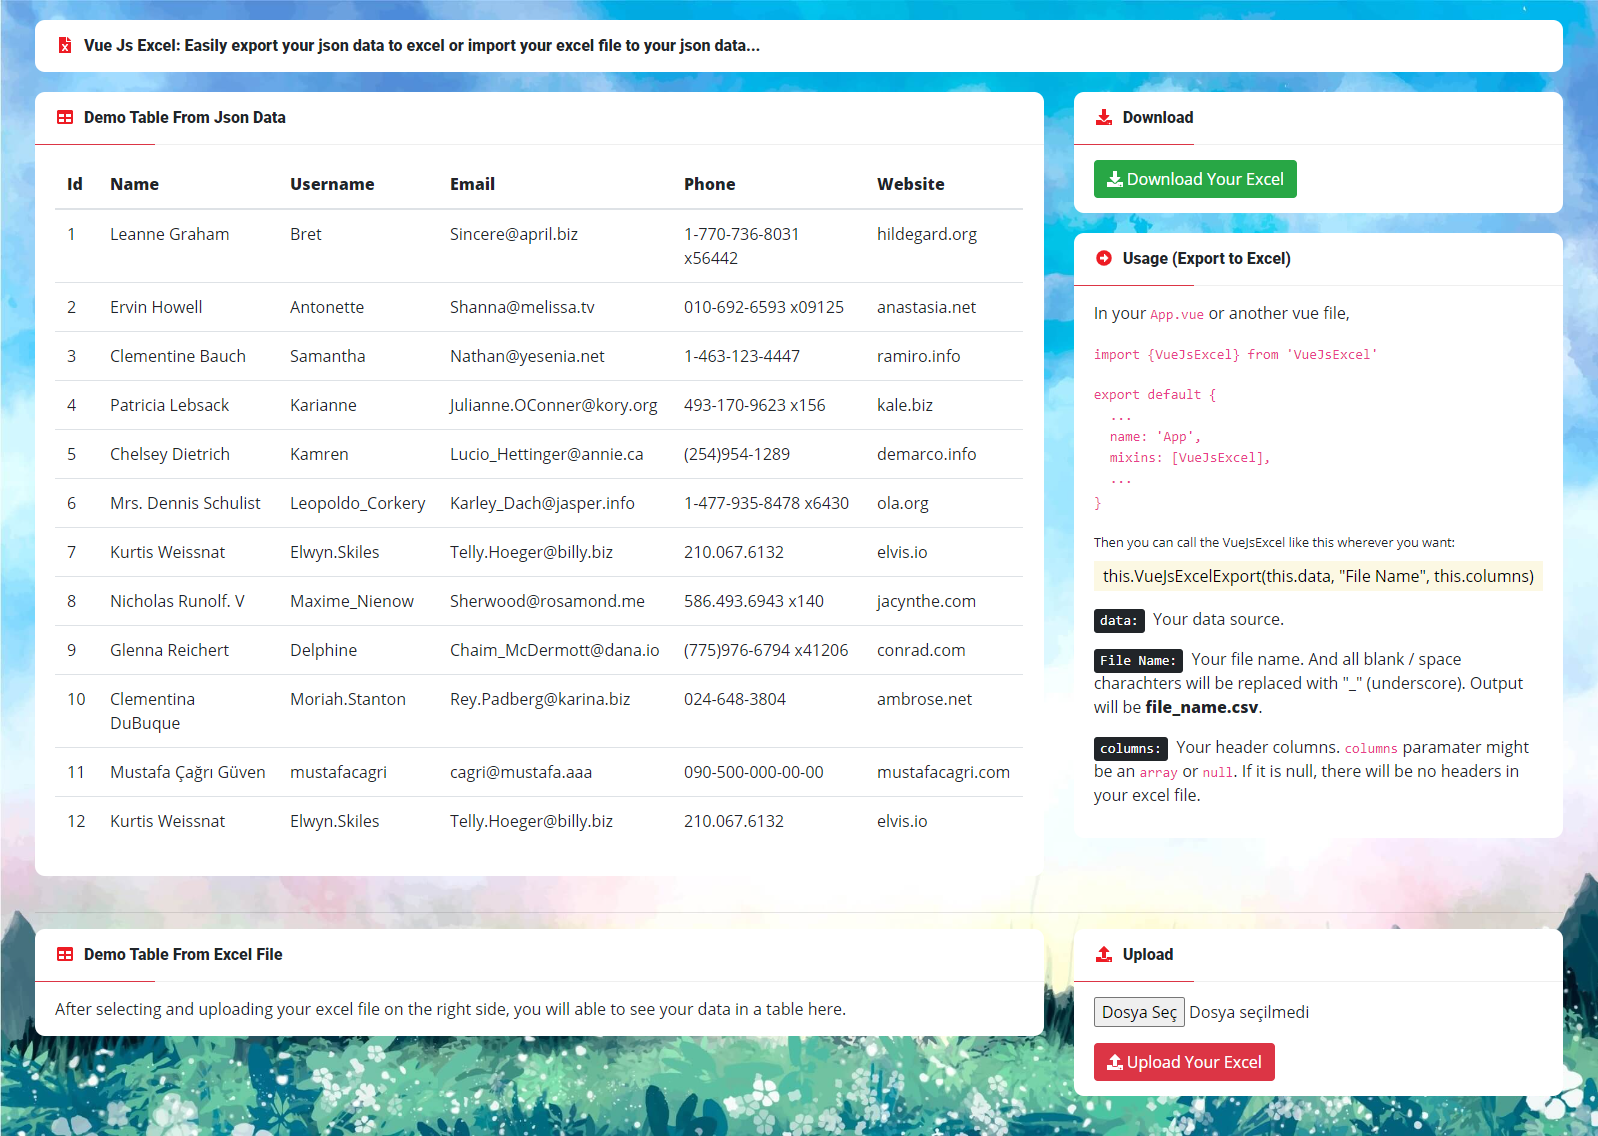Click username Maxime_Nienow

(352, 601)
